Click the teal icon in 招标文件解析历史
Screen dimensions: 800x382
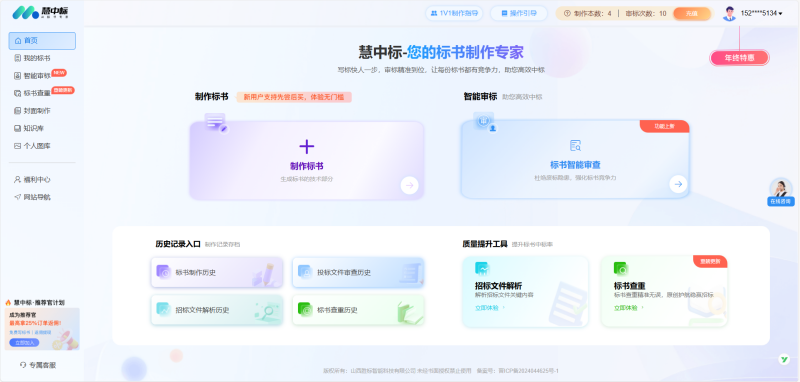pos(163,309)
